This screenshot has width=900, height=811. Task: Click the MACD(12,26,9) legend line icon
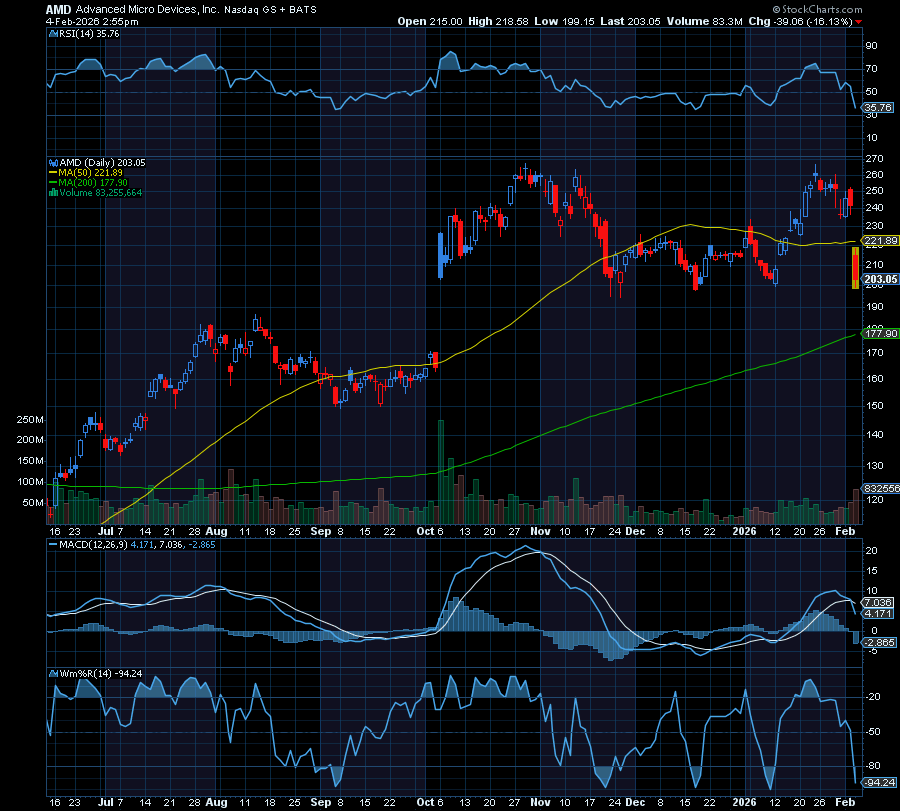pos(53,544)
